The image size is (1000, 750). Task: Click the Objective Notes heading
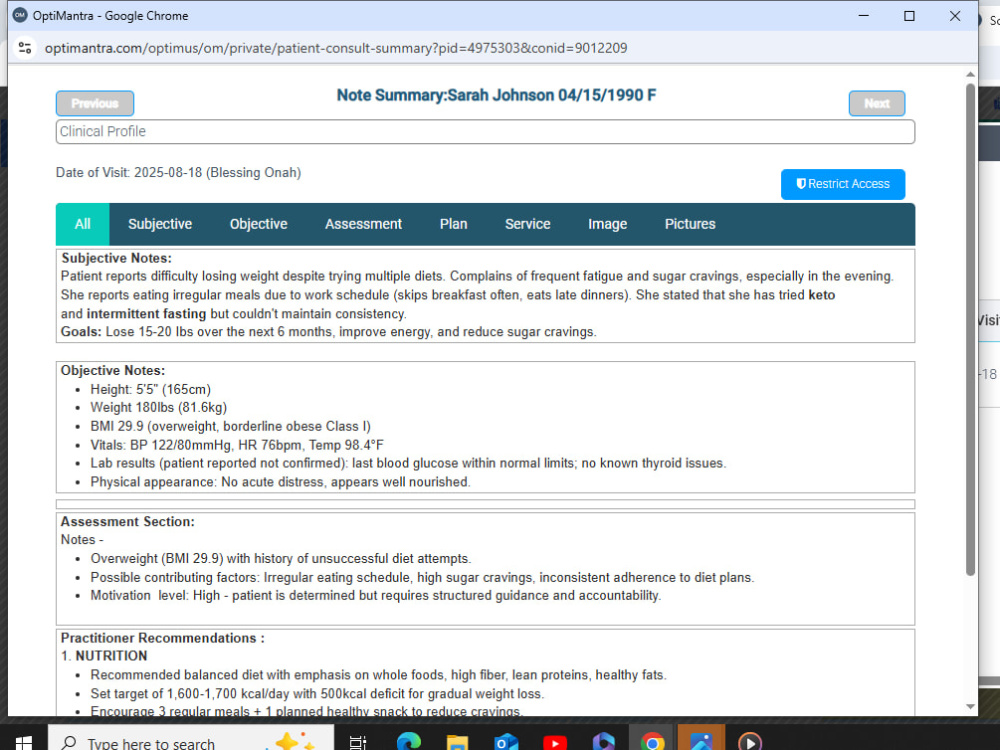point(113,371)
